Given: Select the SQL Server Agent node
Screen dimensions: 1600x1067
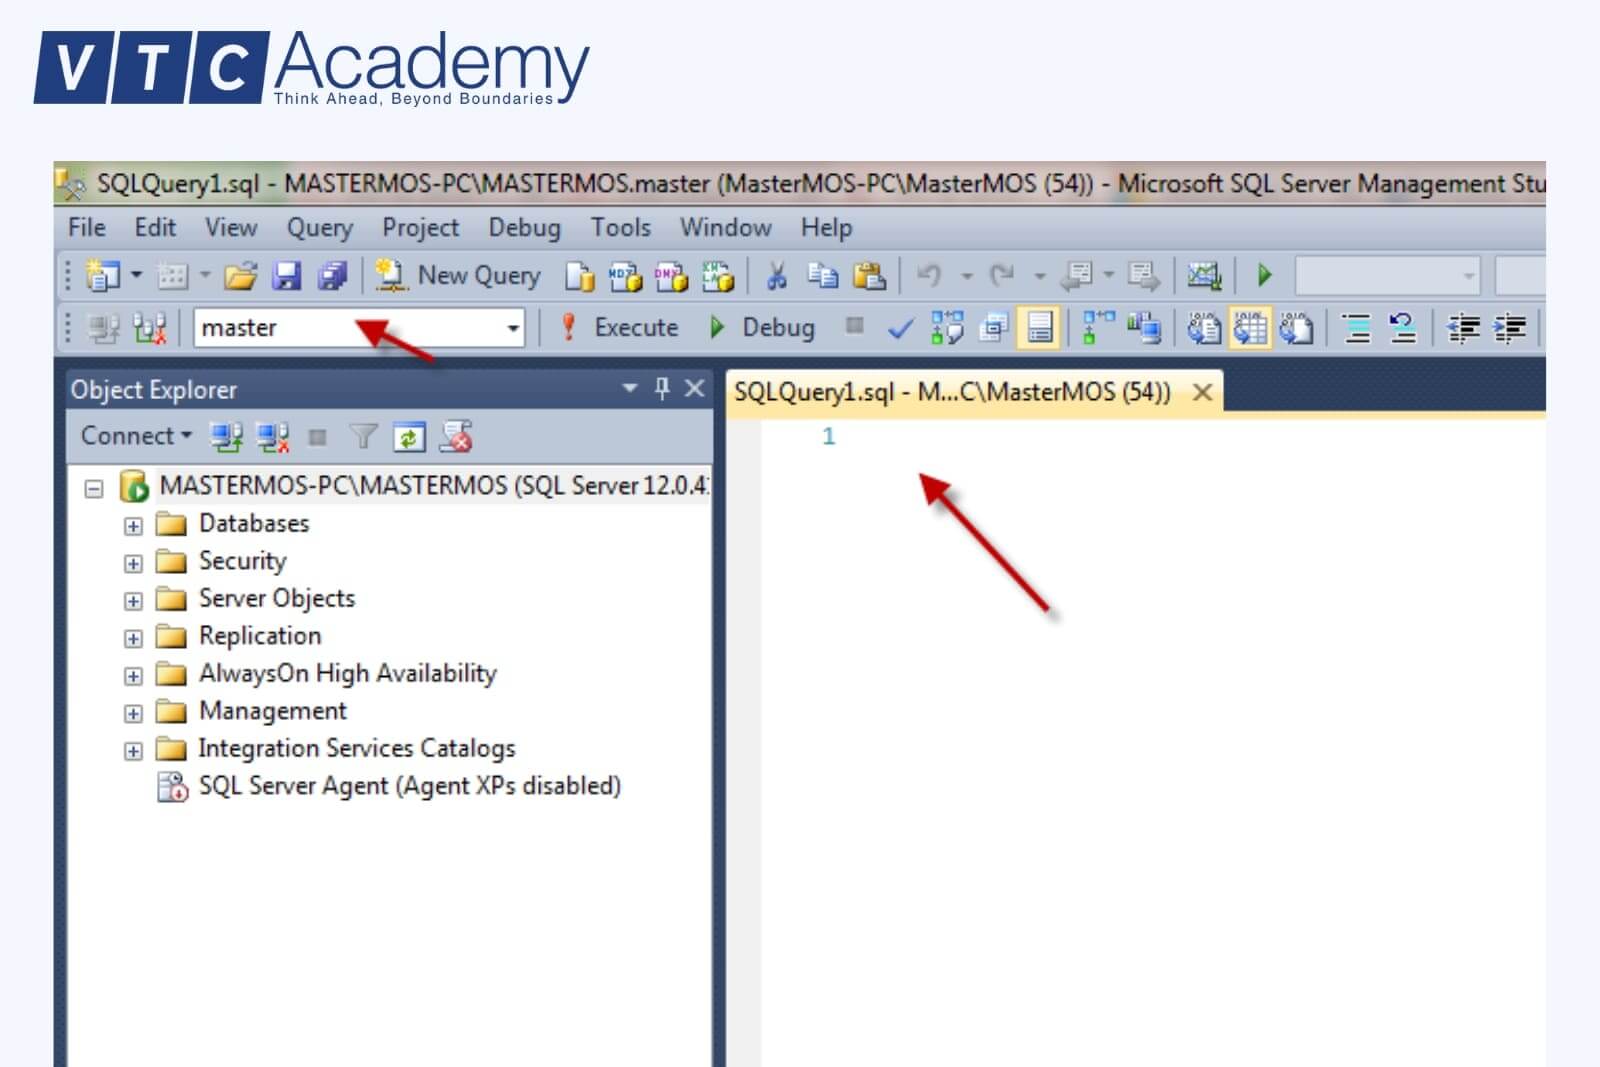Looking at the screenshot, I should point(410,786).
